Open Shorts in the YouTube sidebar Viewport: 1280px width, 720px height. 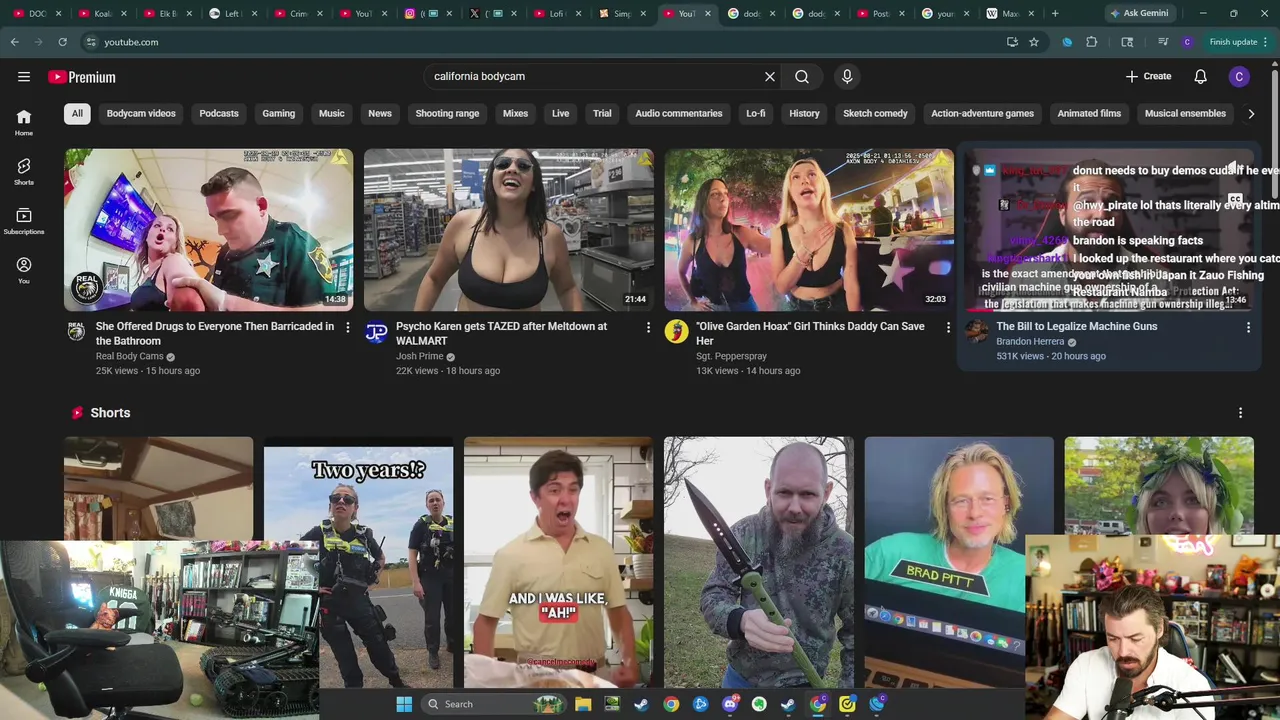(24, 171)
